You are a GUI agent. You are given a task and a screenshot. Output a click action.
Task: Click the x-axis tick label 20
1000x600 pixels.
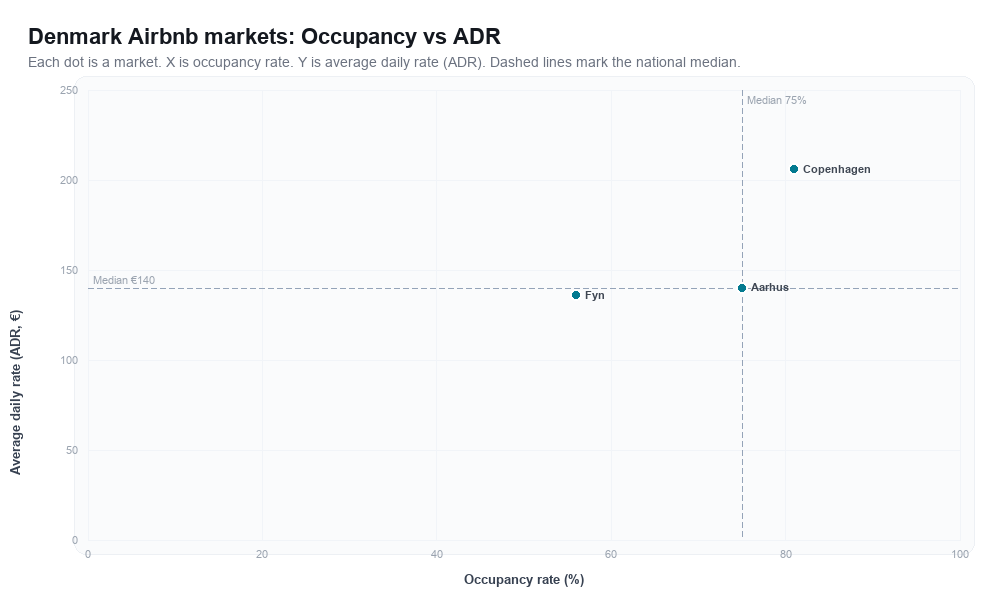(x=262, y=555)
